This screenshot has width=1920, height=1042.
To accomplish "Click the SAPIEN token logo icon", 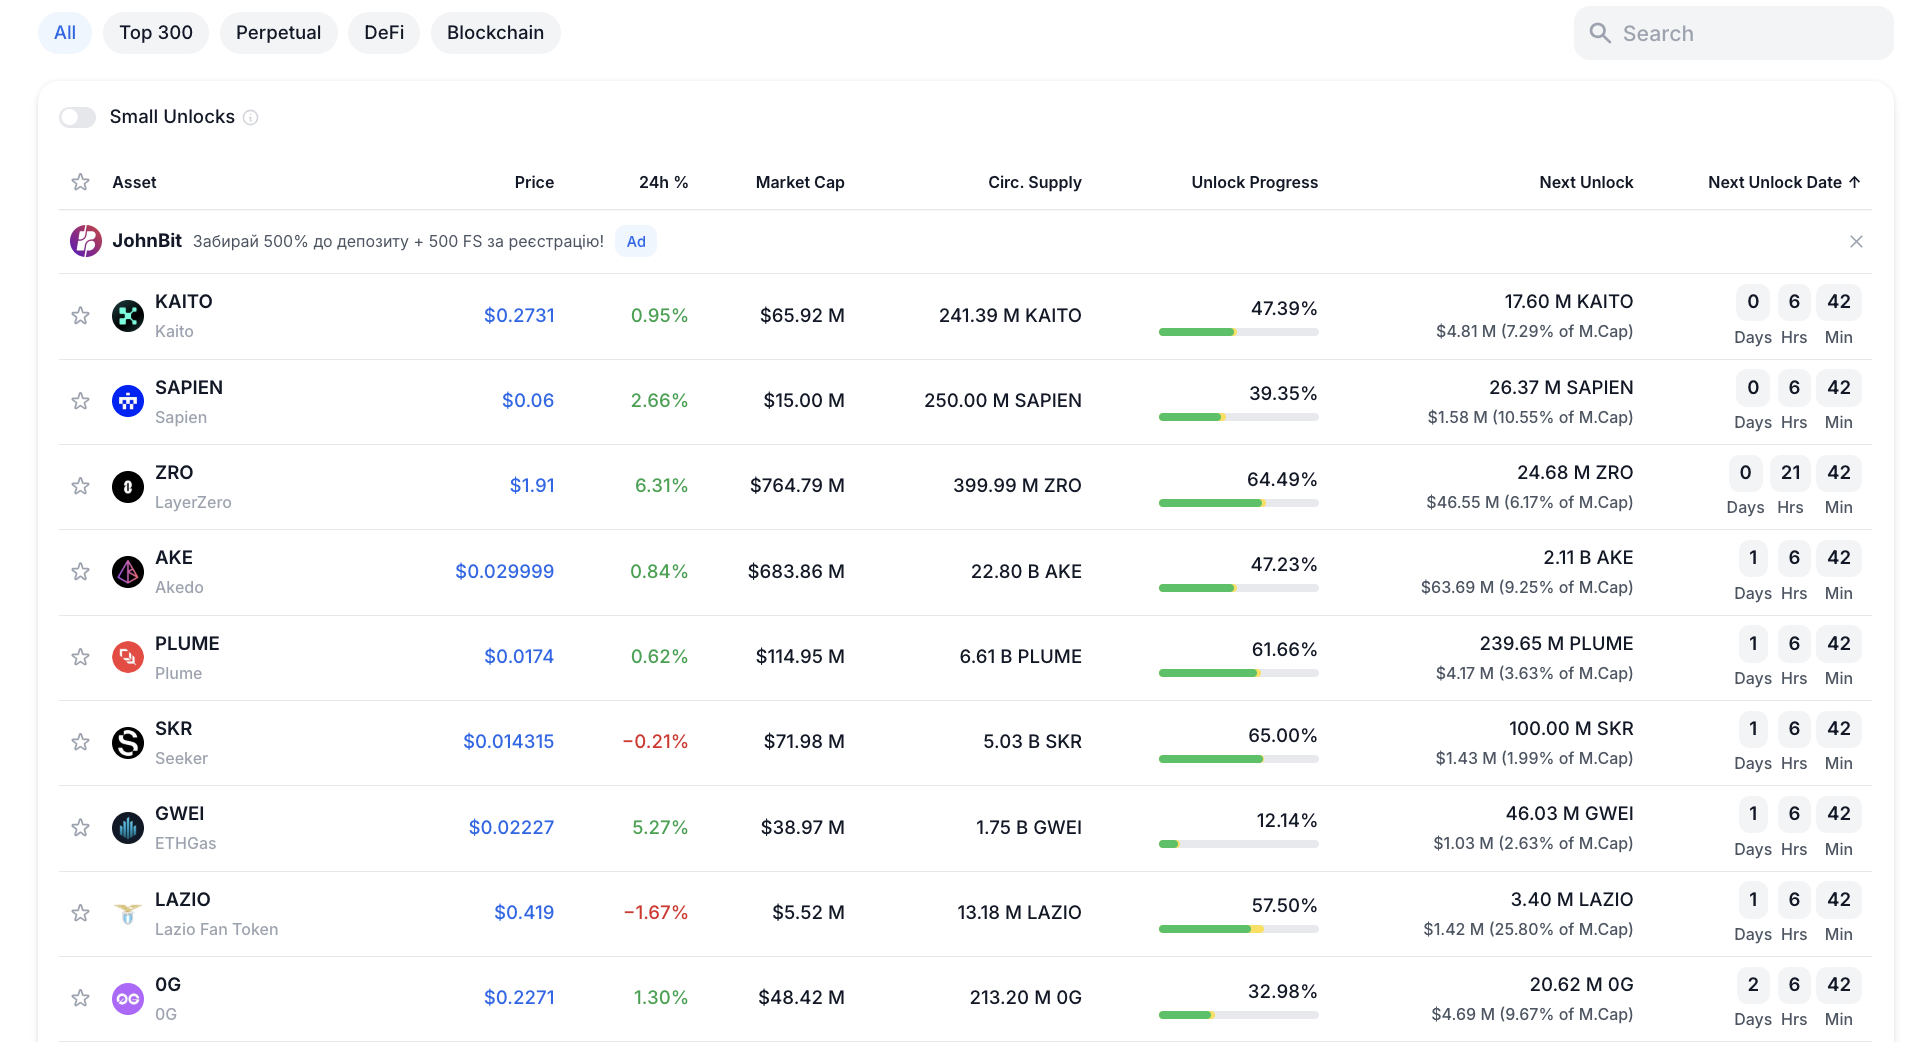I will pyautogui.click(x=128, y=401).
